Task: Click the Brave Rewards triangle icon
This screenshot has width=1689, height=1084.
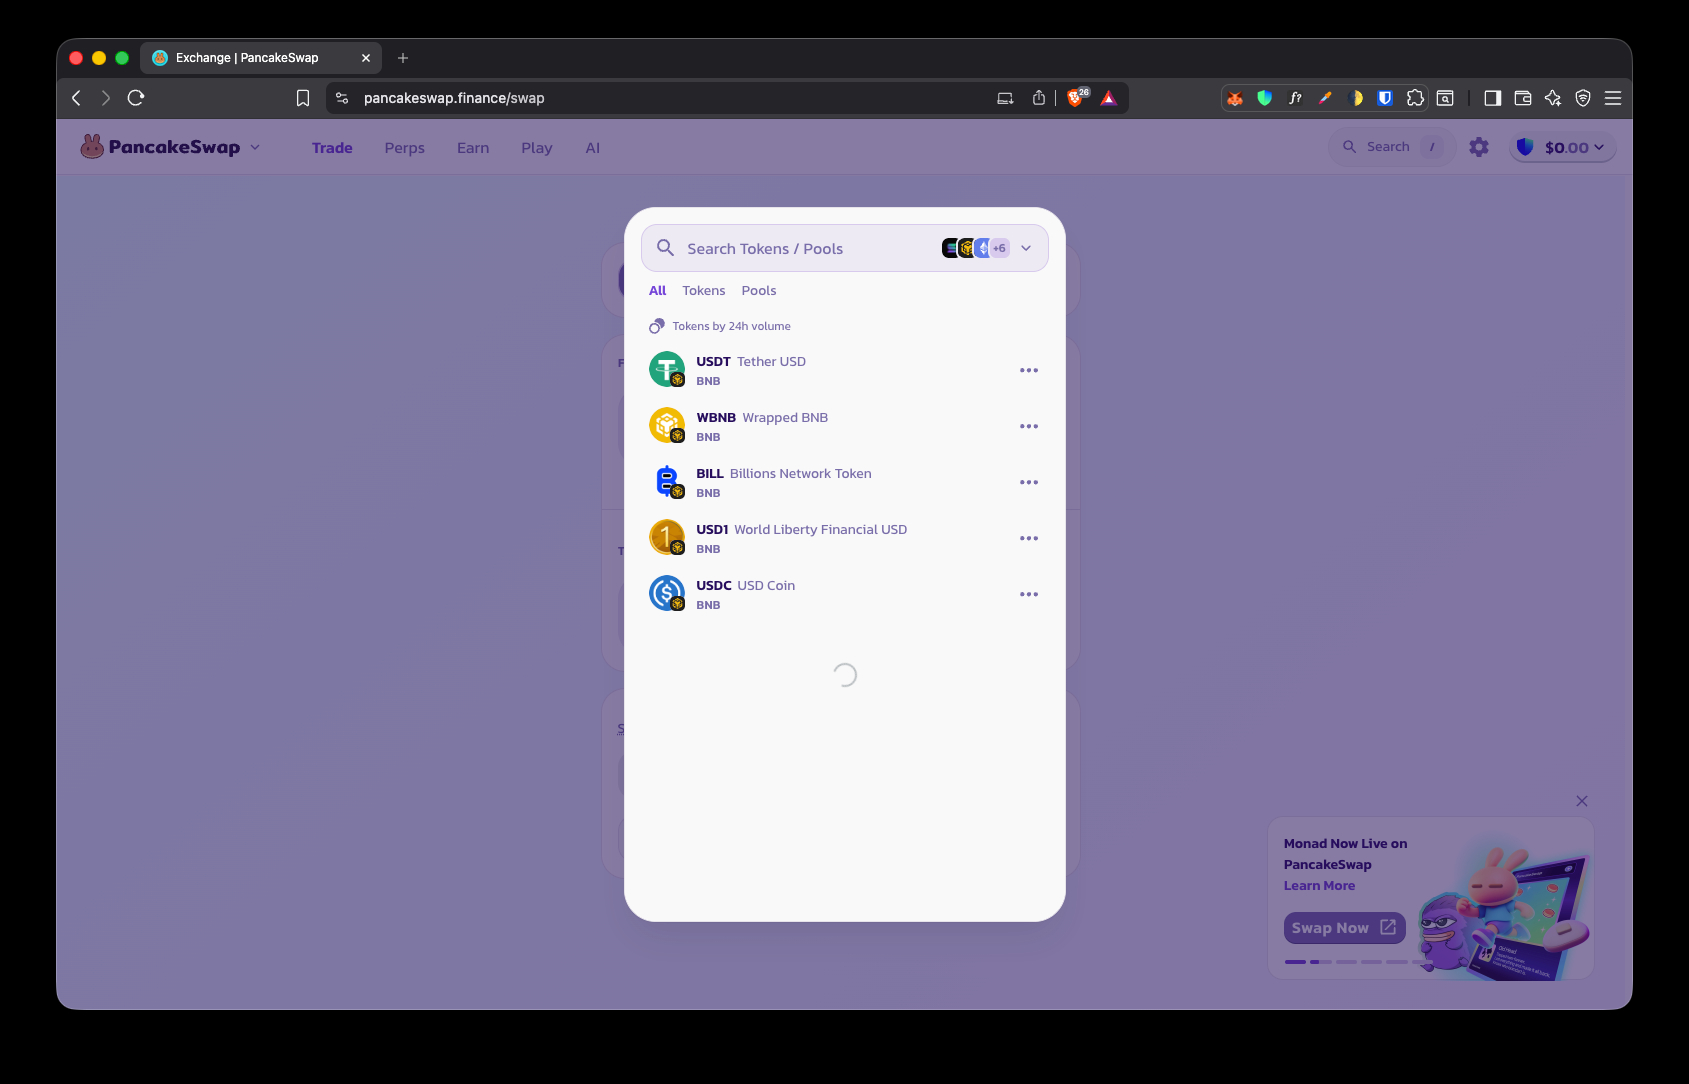Action: [x=1109, y=98]
